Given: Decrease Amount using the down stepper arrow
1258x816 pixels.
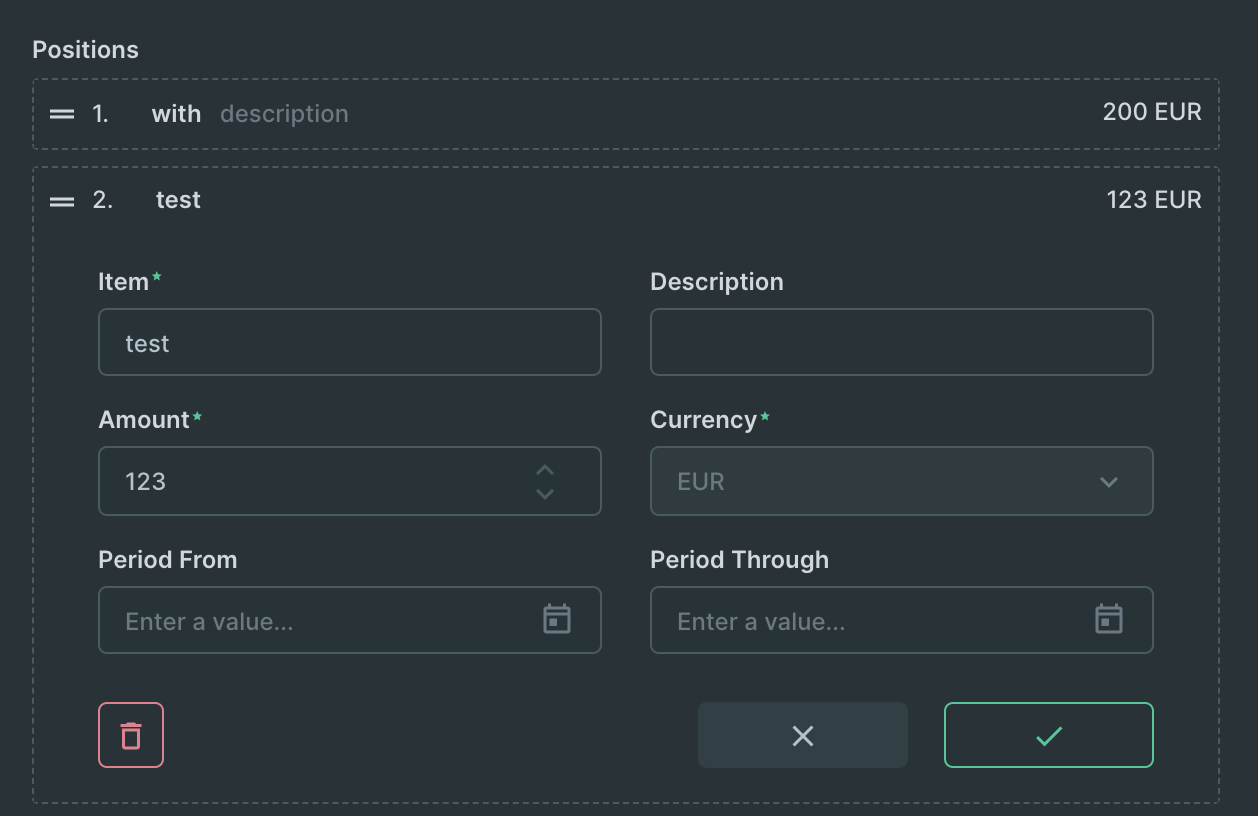Looking at the screenshot, I should (545, 492).
